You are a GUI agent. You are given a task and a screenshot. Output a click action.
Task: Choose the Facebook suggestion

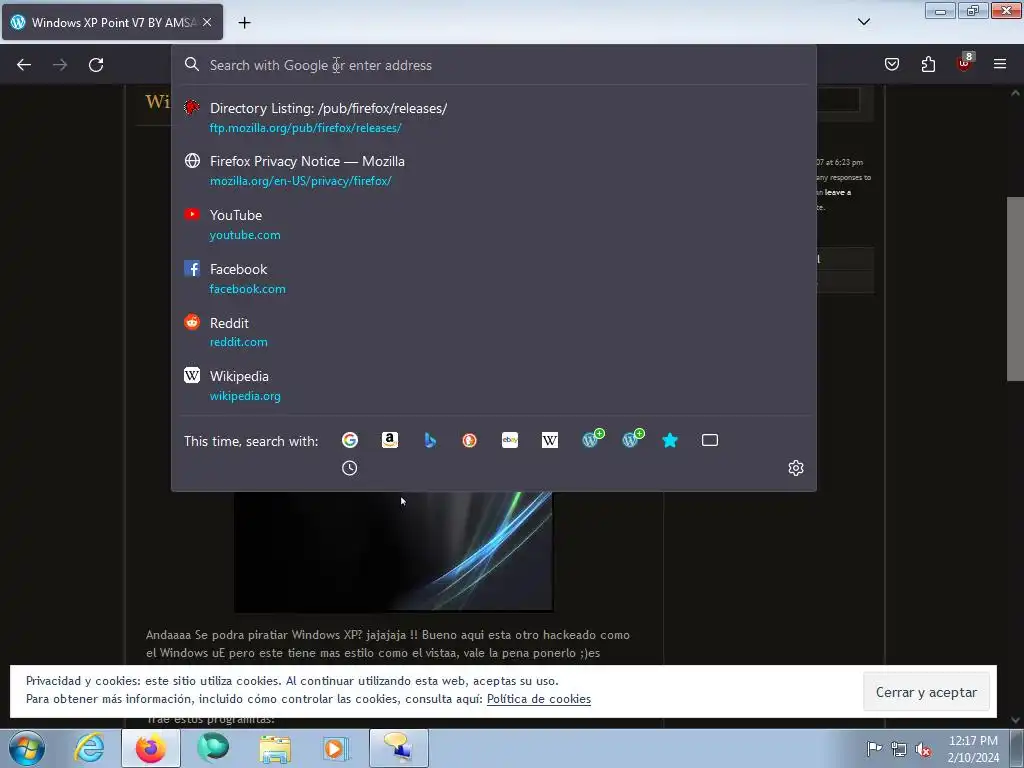coord(494,278)
